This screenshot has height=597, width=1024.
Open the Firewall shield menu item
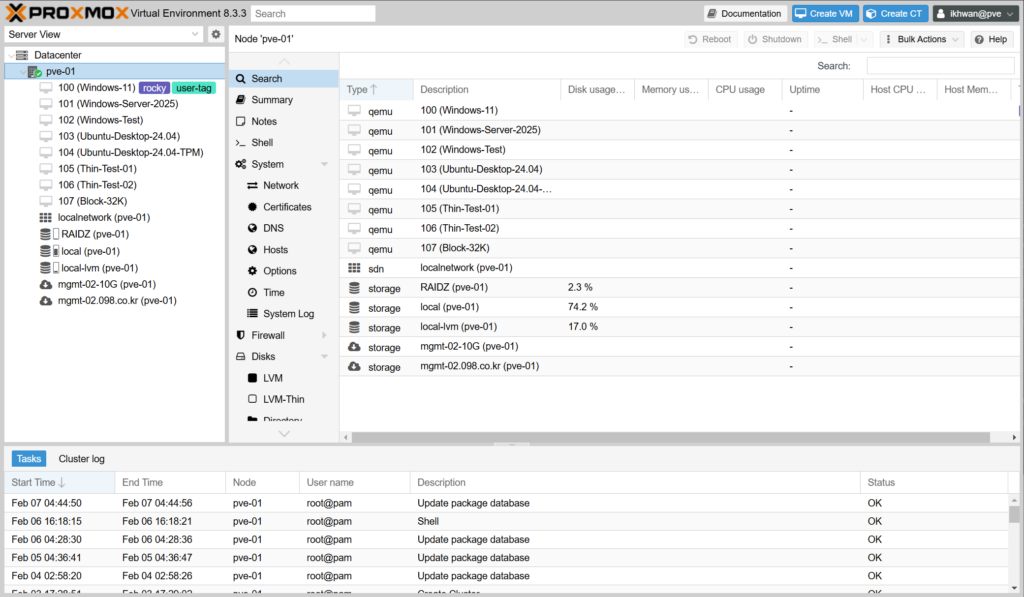point(267,335)
